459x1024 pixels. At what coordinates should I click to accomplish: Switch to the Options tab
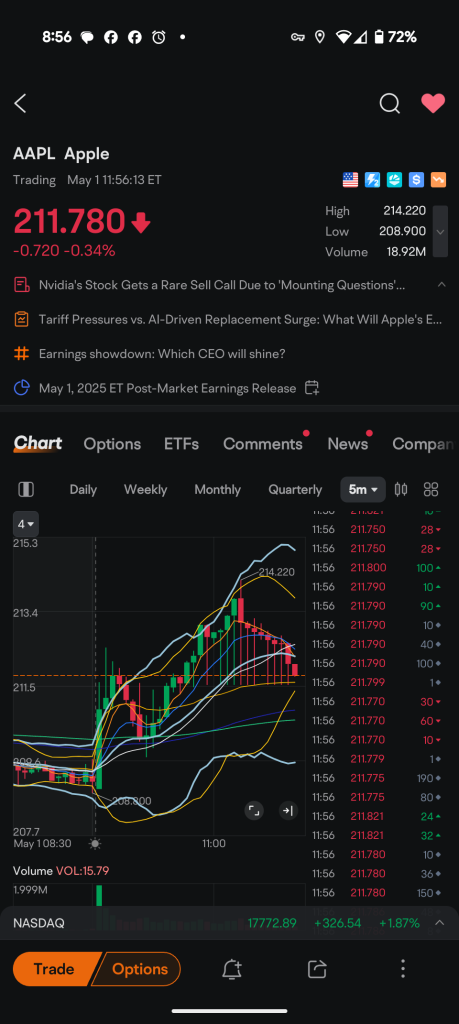(x=112, y=444)
